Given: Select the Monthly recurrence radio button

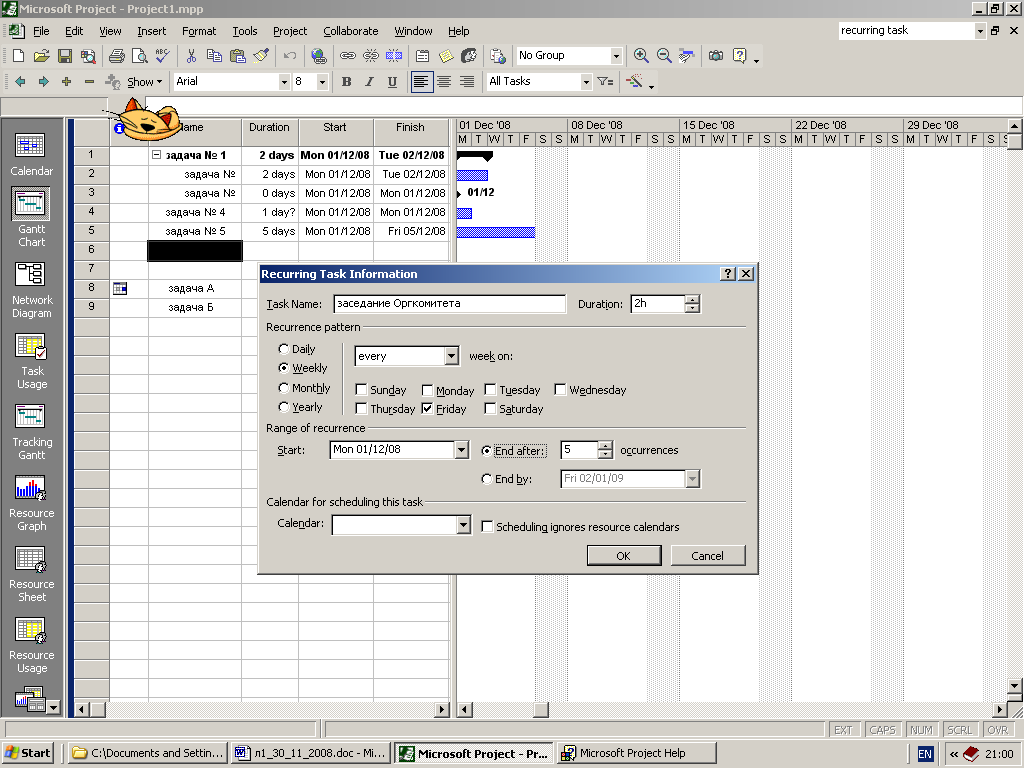Looking at the screenshot, I should coord(284,388).
